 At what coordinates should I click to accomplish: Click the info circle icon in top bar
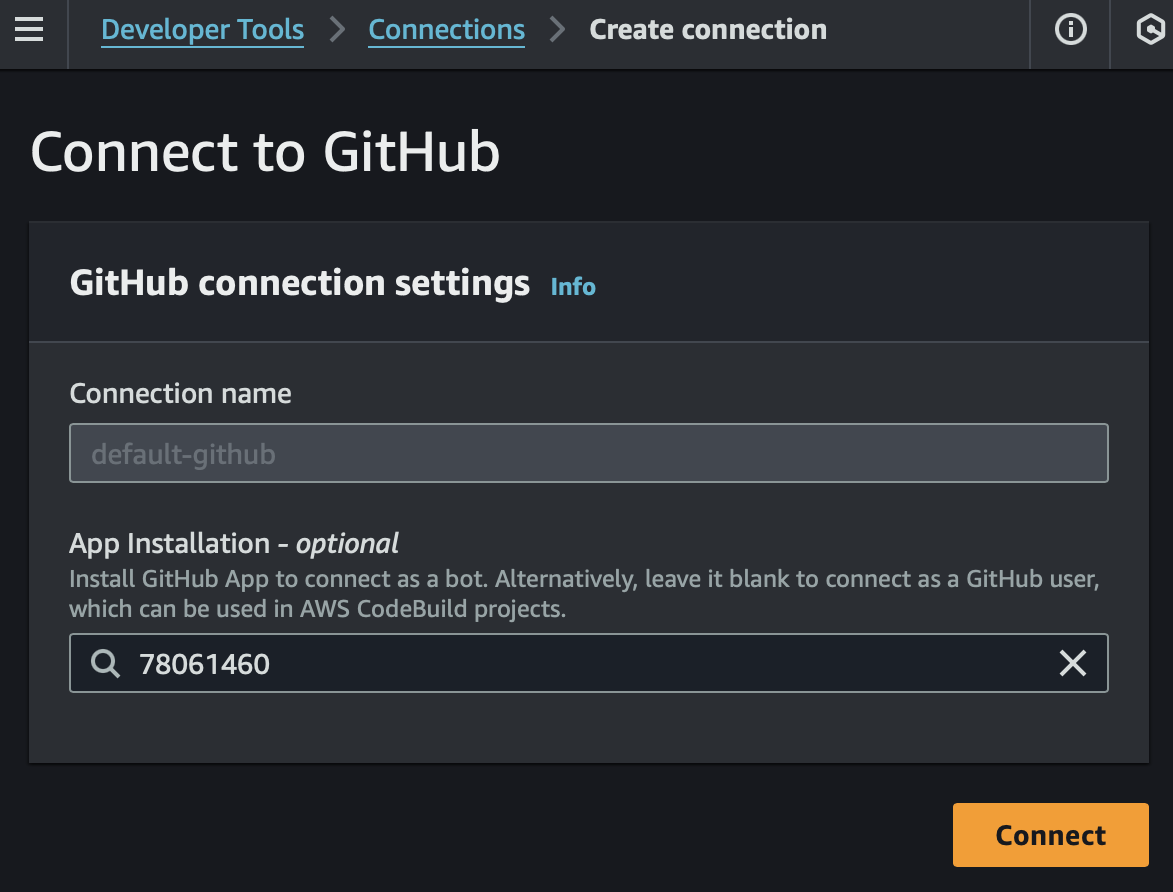click(x=1071, y=31)
